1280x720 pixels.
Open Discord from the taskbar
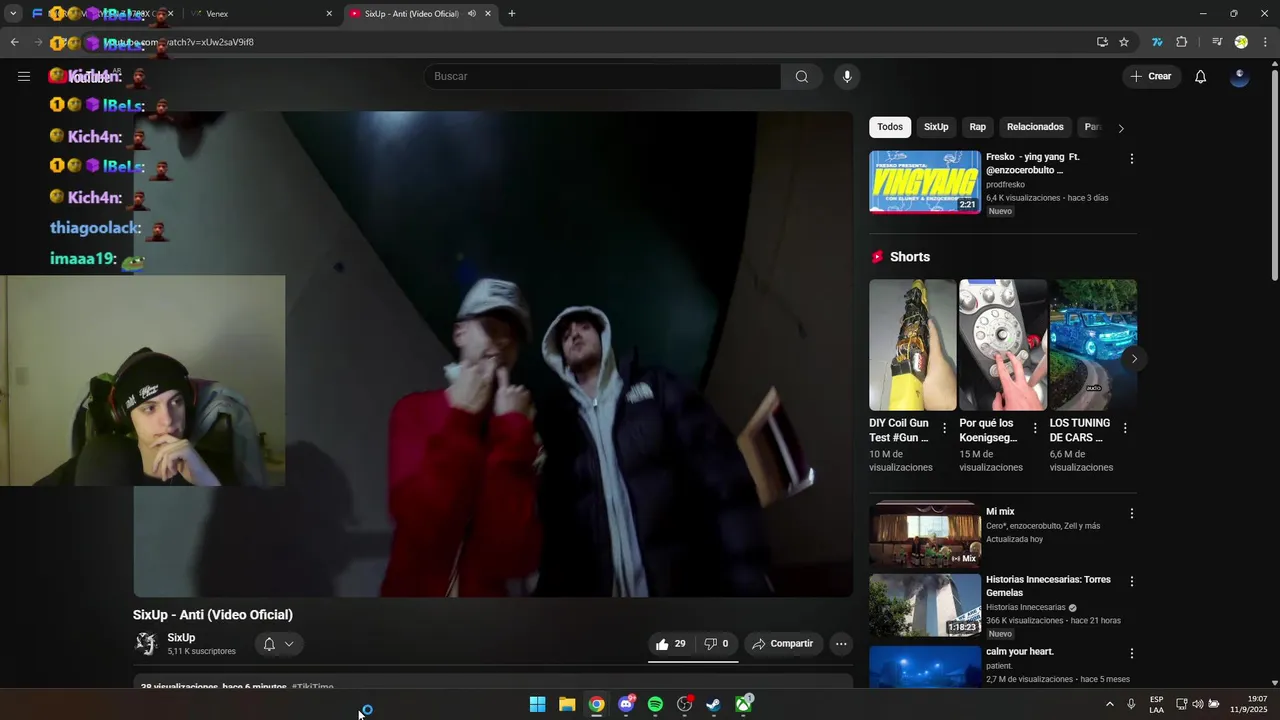(x=626, y=704)
